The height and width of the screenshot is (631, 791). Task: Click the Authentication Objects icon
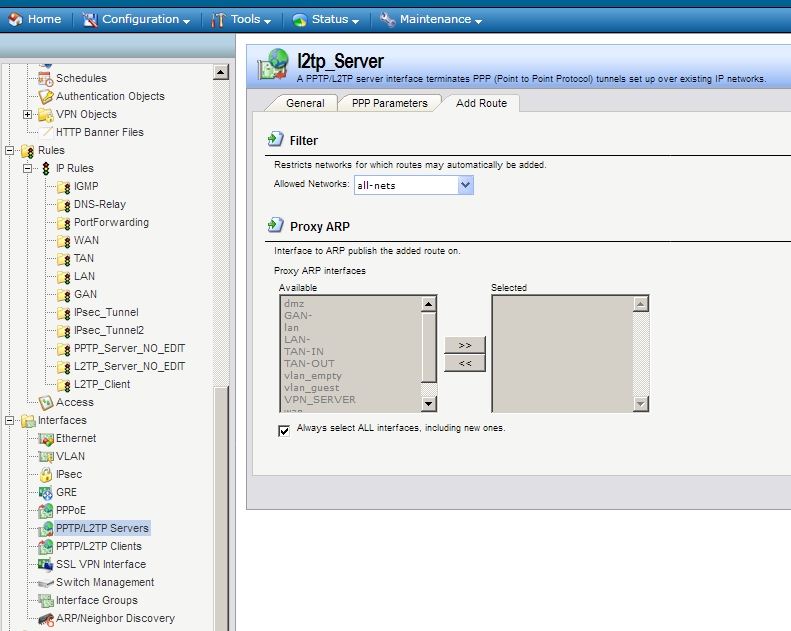(x=46, y=96)
